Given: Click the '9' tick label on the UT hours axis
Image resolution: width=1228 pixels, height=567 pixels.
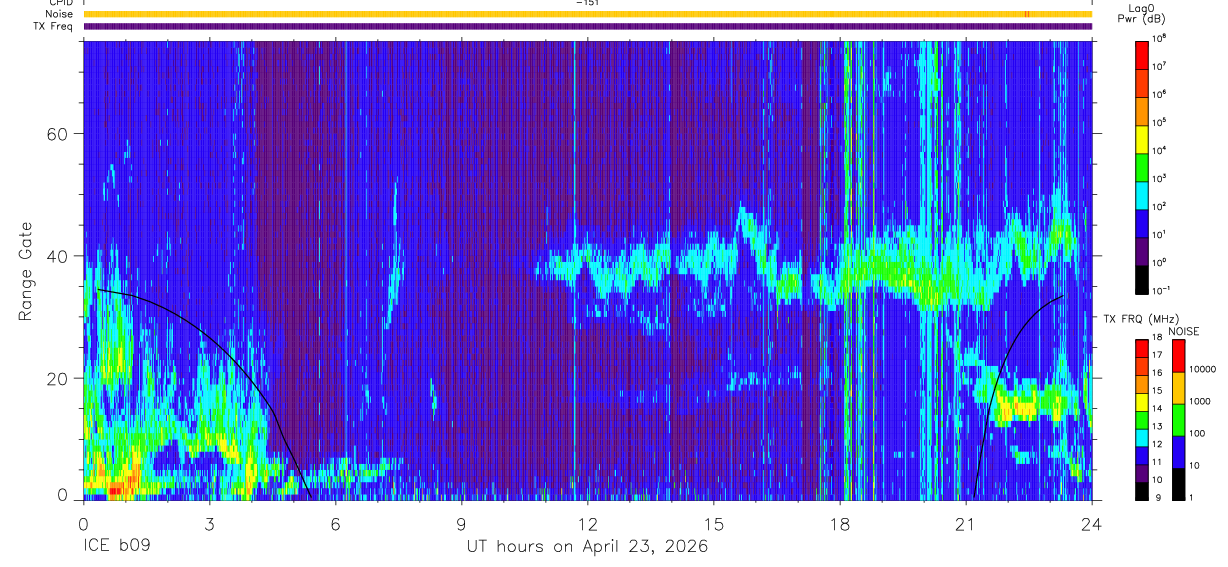Looking at the screenshot, I should pos(461,523).
